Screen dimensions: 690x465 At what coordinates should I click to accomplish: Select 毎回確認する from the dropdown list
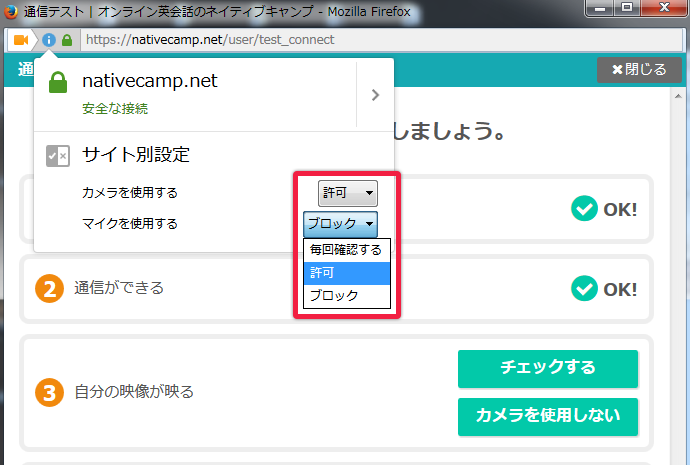(x=345, y=250)
